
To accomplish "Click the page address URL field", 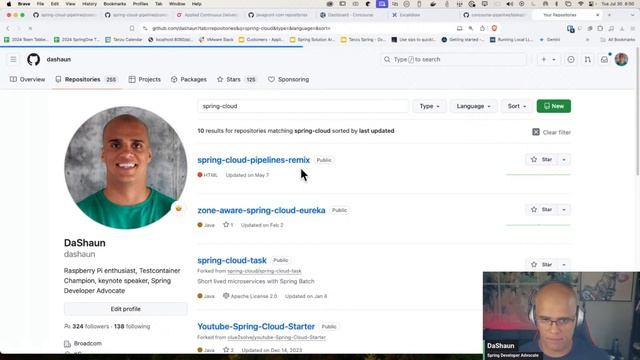I will click(302, 28).
